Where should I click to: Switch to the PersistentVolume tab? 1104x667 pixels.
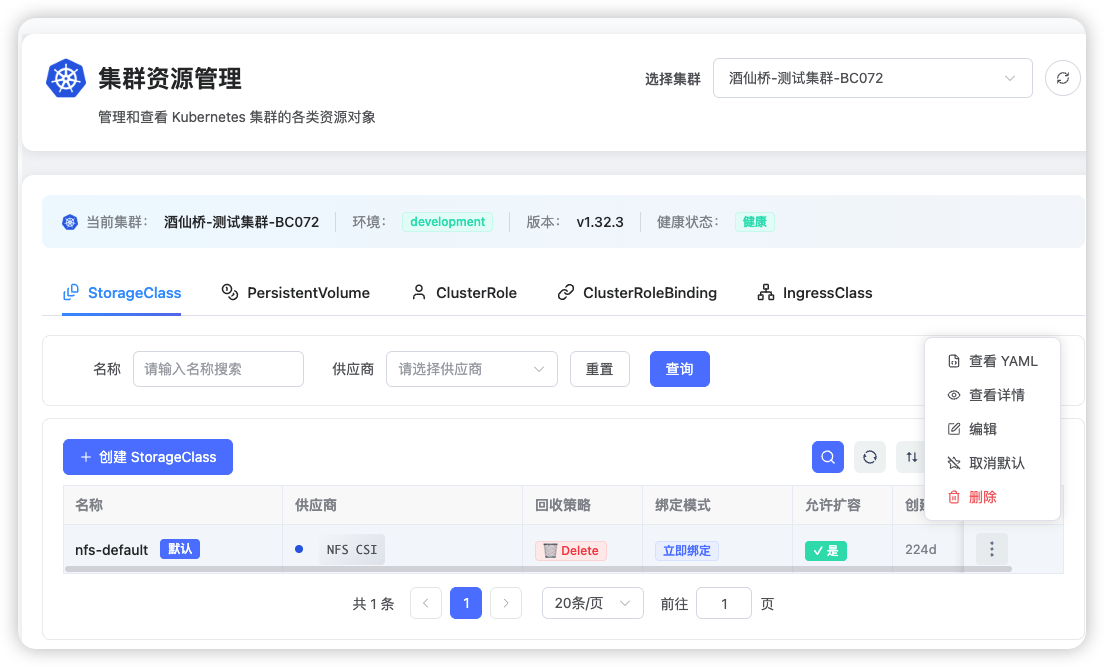296,293
